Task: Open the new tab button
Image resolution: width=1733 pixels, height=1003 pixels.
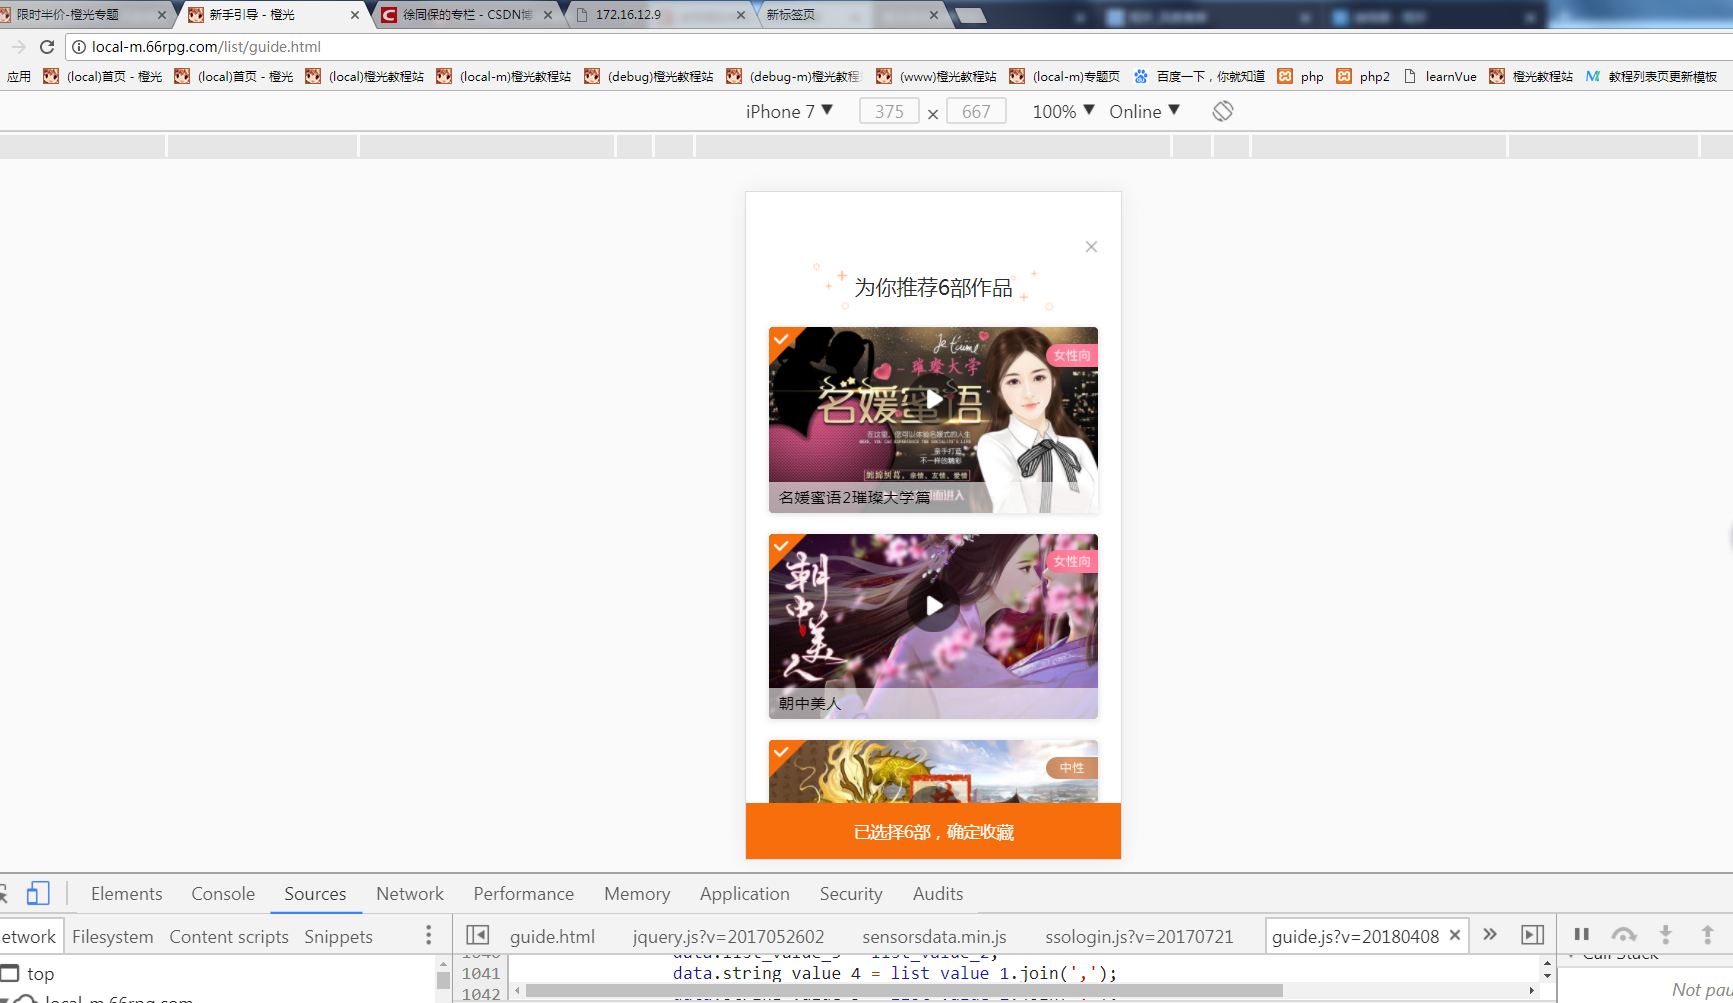Action: pos(970,15)
